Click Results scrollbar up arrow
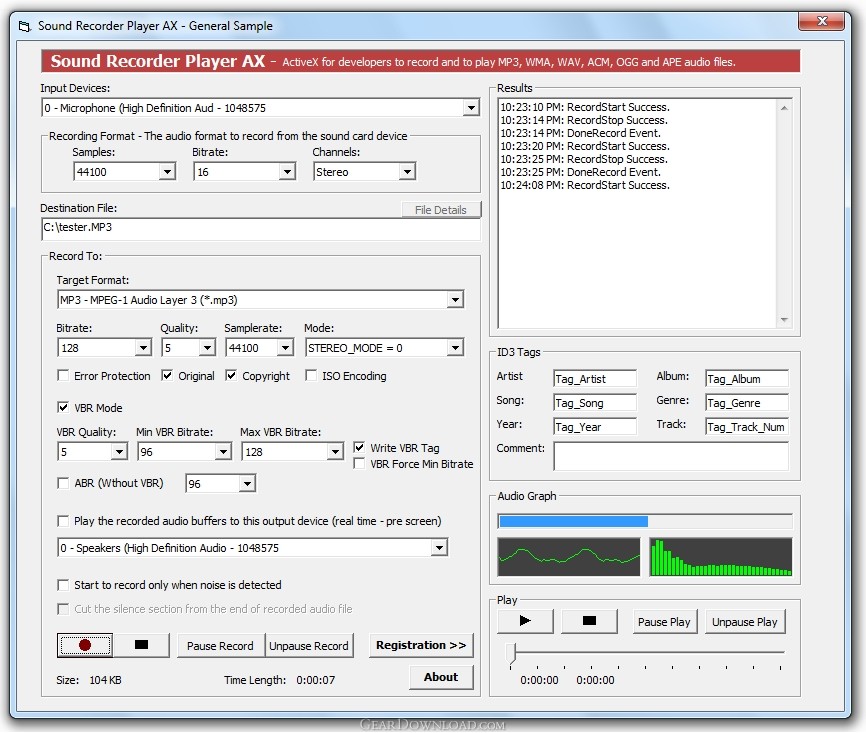 point(784,108)
